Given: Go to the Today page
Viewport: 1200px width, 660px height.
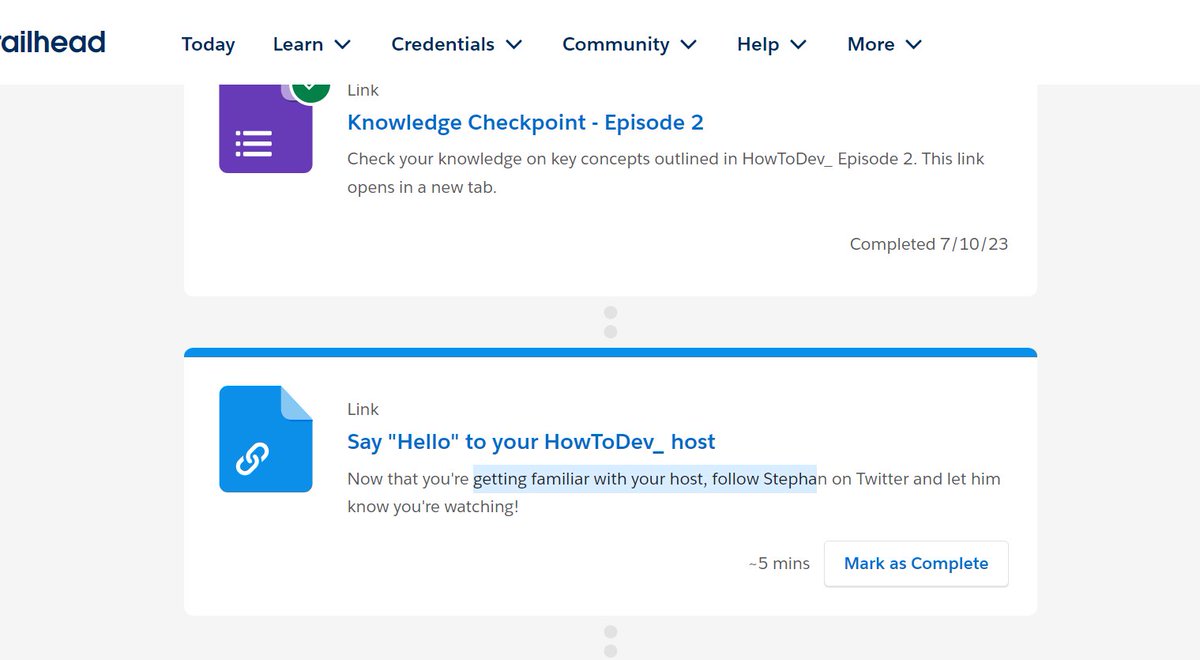Looking at the screenshot, I should 208,44.
